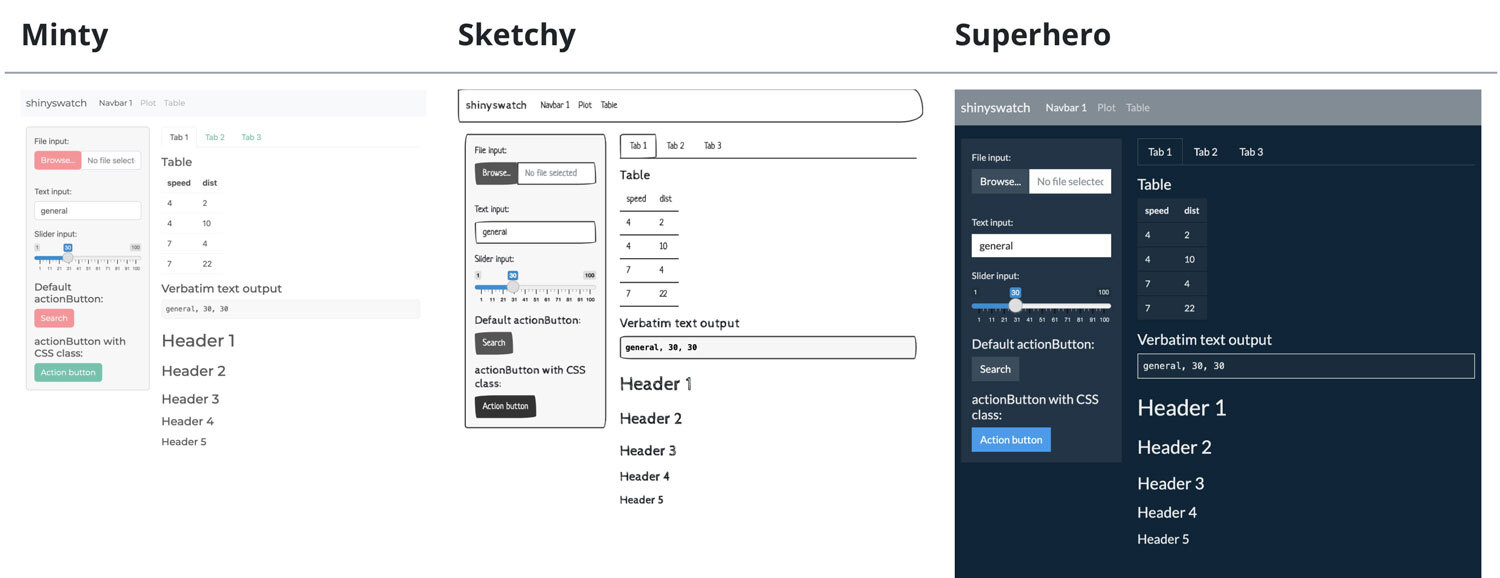Open Tab 2 in the Minty preview

click(215, 137)
